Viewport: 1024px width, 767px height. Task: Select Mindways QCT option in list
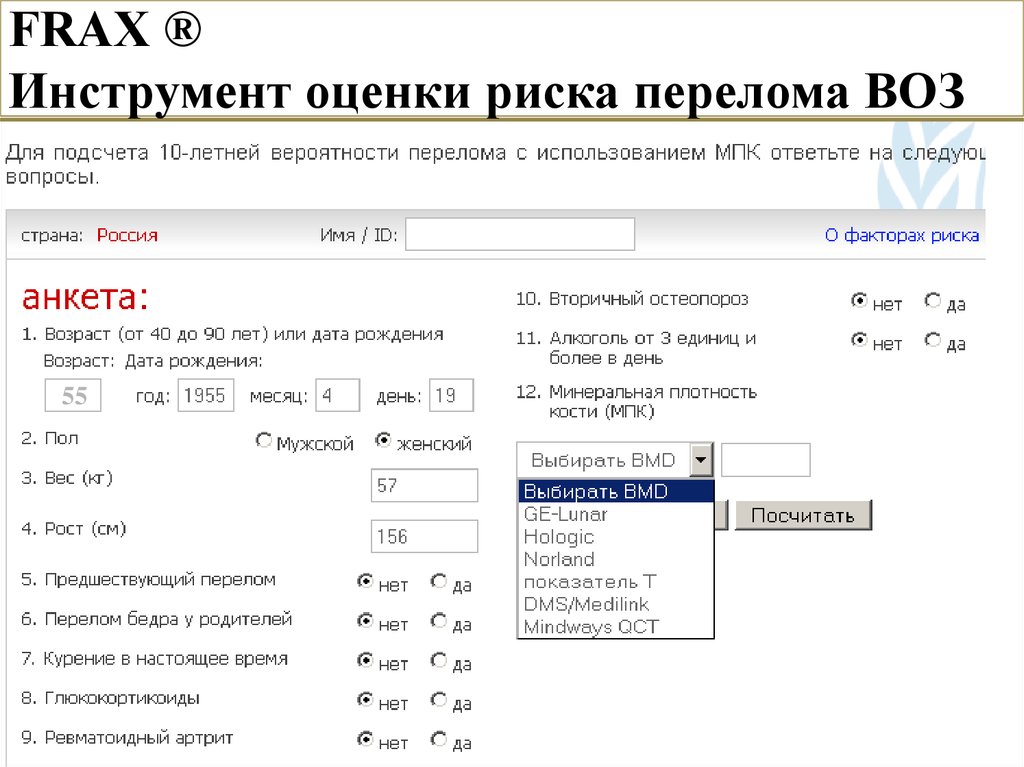591,627
